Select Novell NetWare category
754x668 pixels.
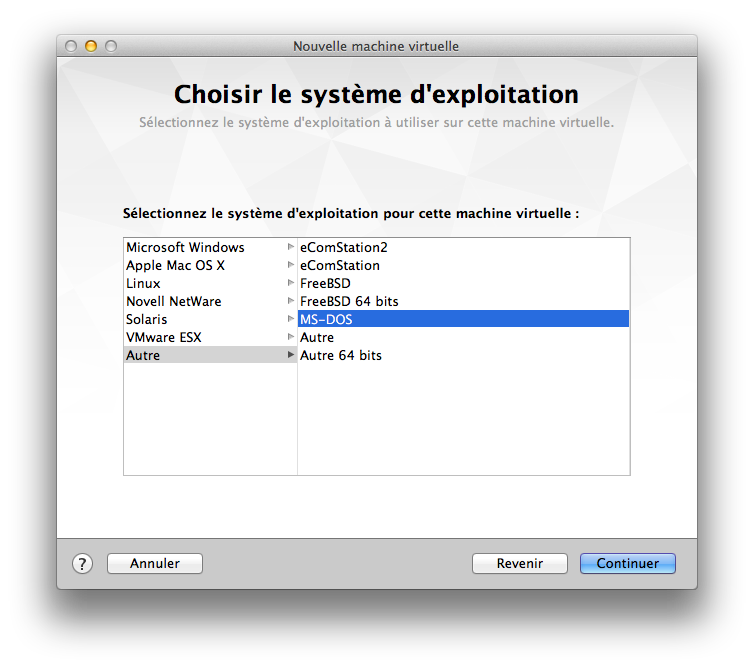[210, 301]
